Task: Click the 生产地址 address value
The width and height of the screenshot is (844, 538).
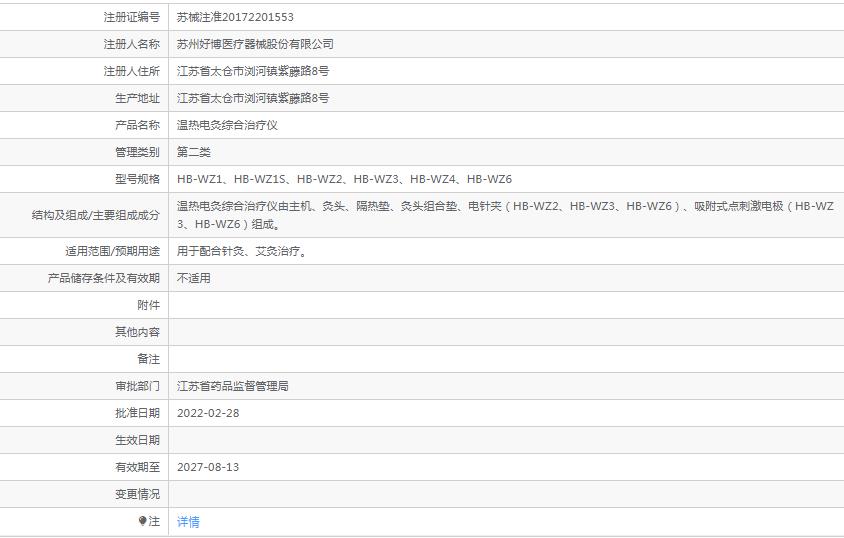Action: point(253,98)
